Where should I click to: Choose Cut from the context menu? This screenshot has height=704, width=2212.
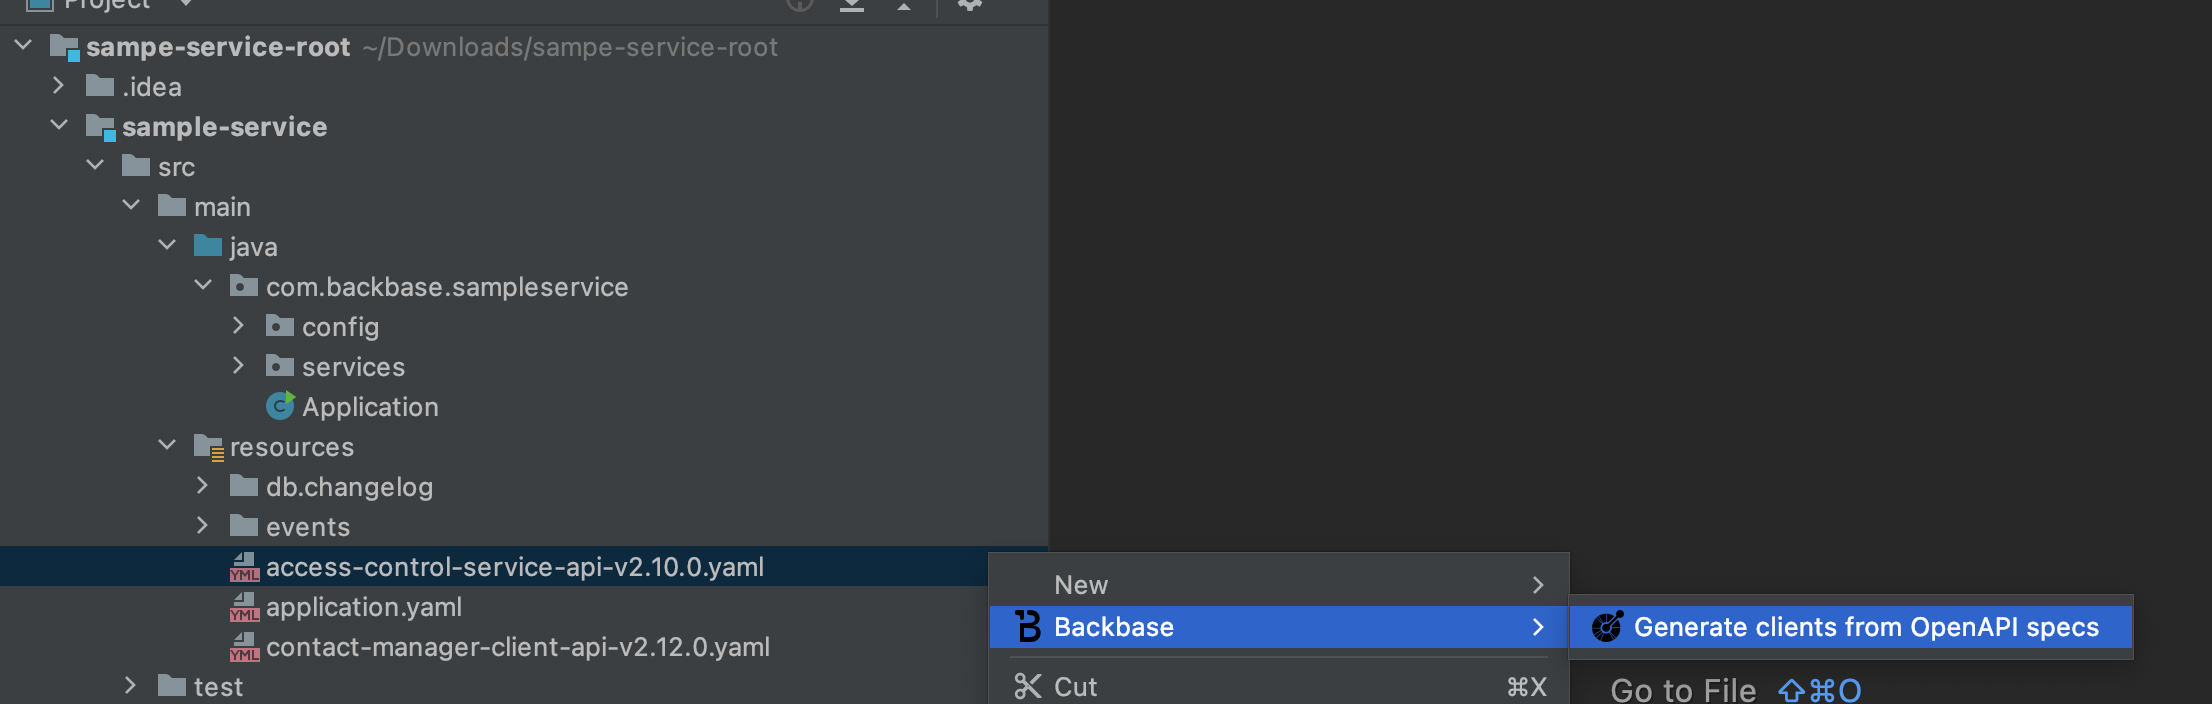(1279, 686)
